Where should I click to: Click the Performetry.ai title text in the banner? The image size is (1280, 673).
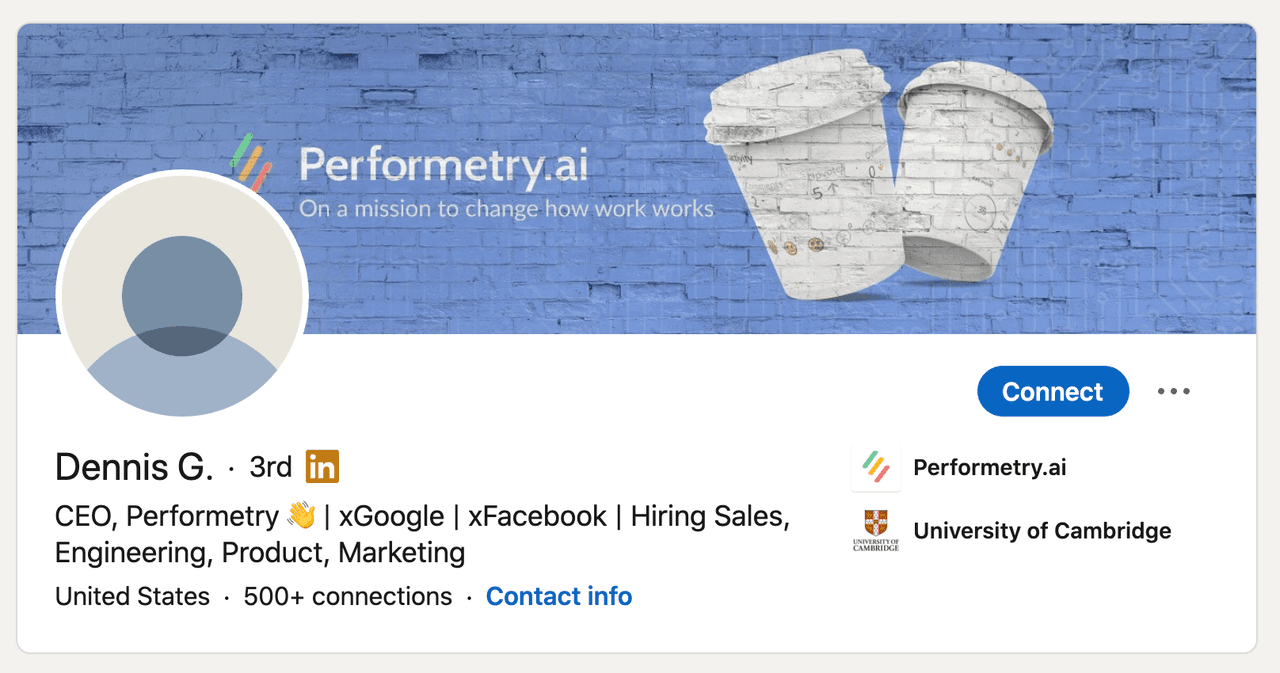pos(443,165)
